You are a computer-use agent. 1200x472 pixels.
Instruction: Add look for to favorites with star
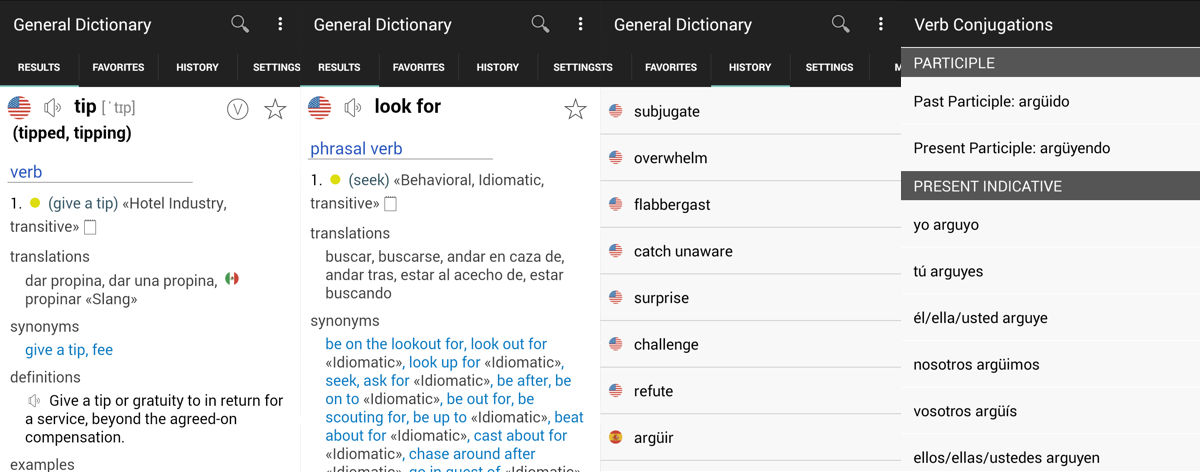pos(575,109)
